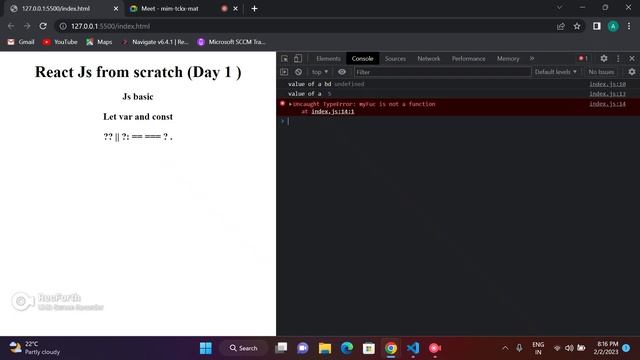Viewport: 640px width, 360px height.
Task: Show hidden system tray icons
Action: tap(505, 348)
